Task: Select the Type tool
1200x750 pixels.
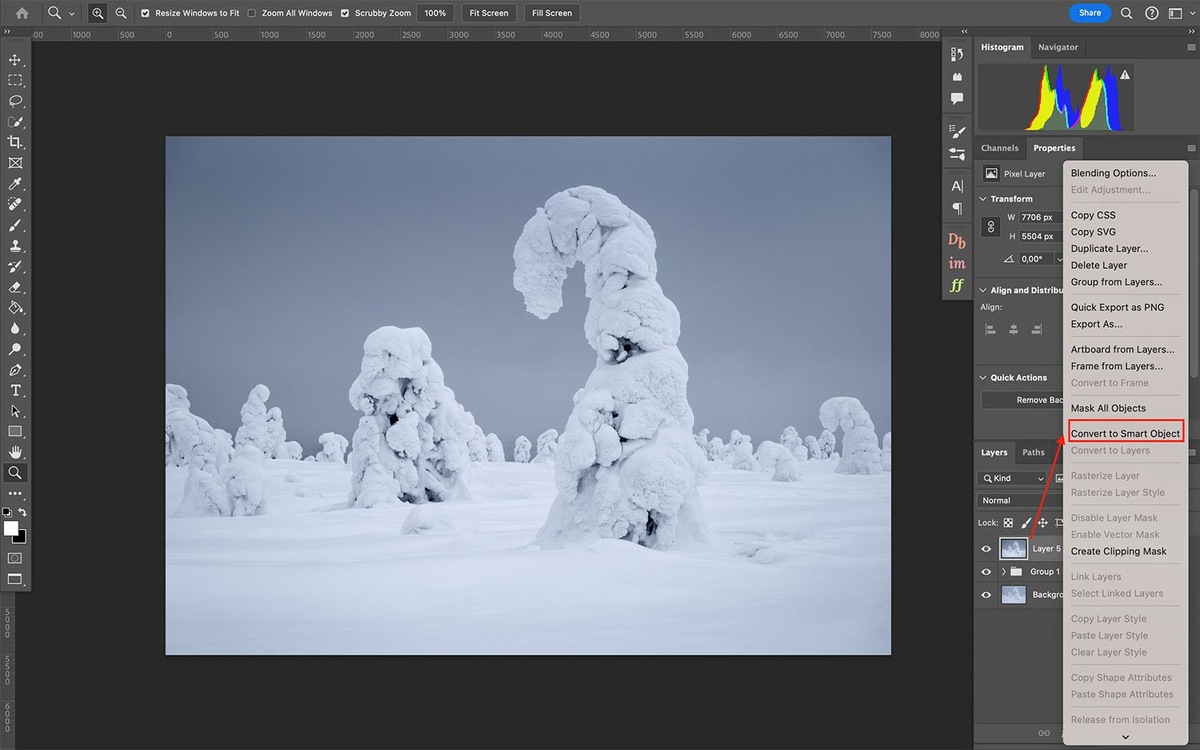Action: click(15, 390)
